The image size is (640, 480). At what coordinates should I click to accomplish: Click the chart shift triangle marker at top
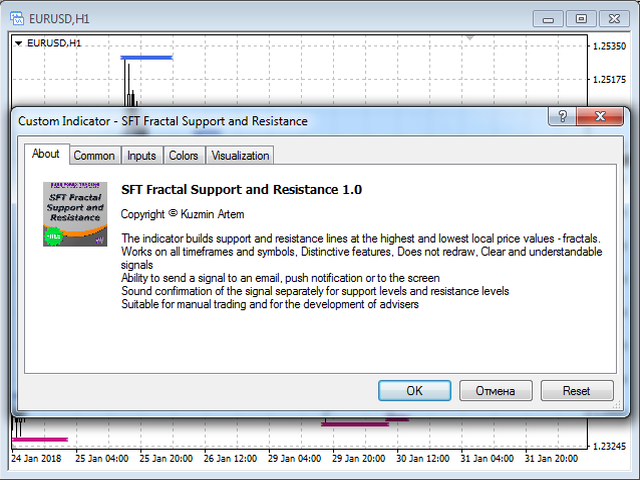pyautogui.click(x=470, y=38)
